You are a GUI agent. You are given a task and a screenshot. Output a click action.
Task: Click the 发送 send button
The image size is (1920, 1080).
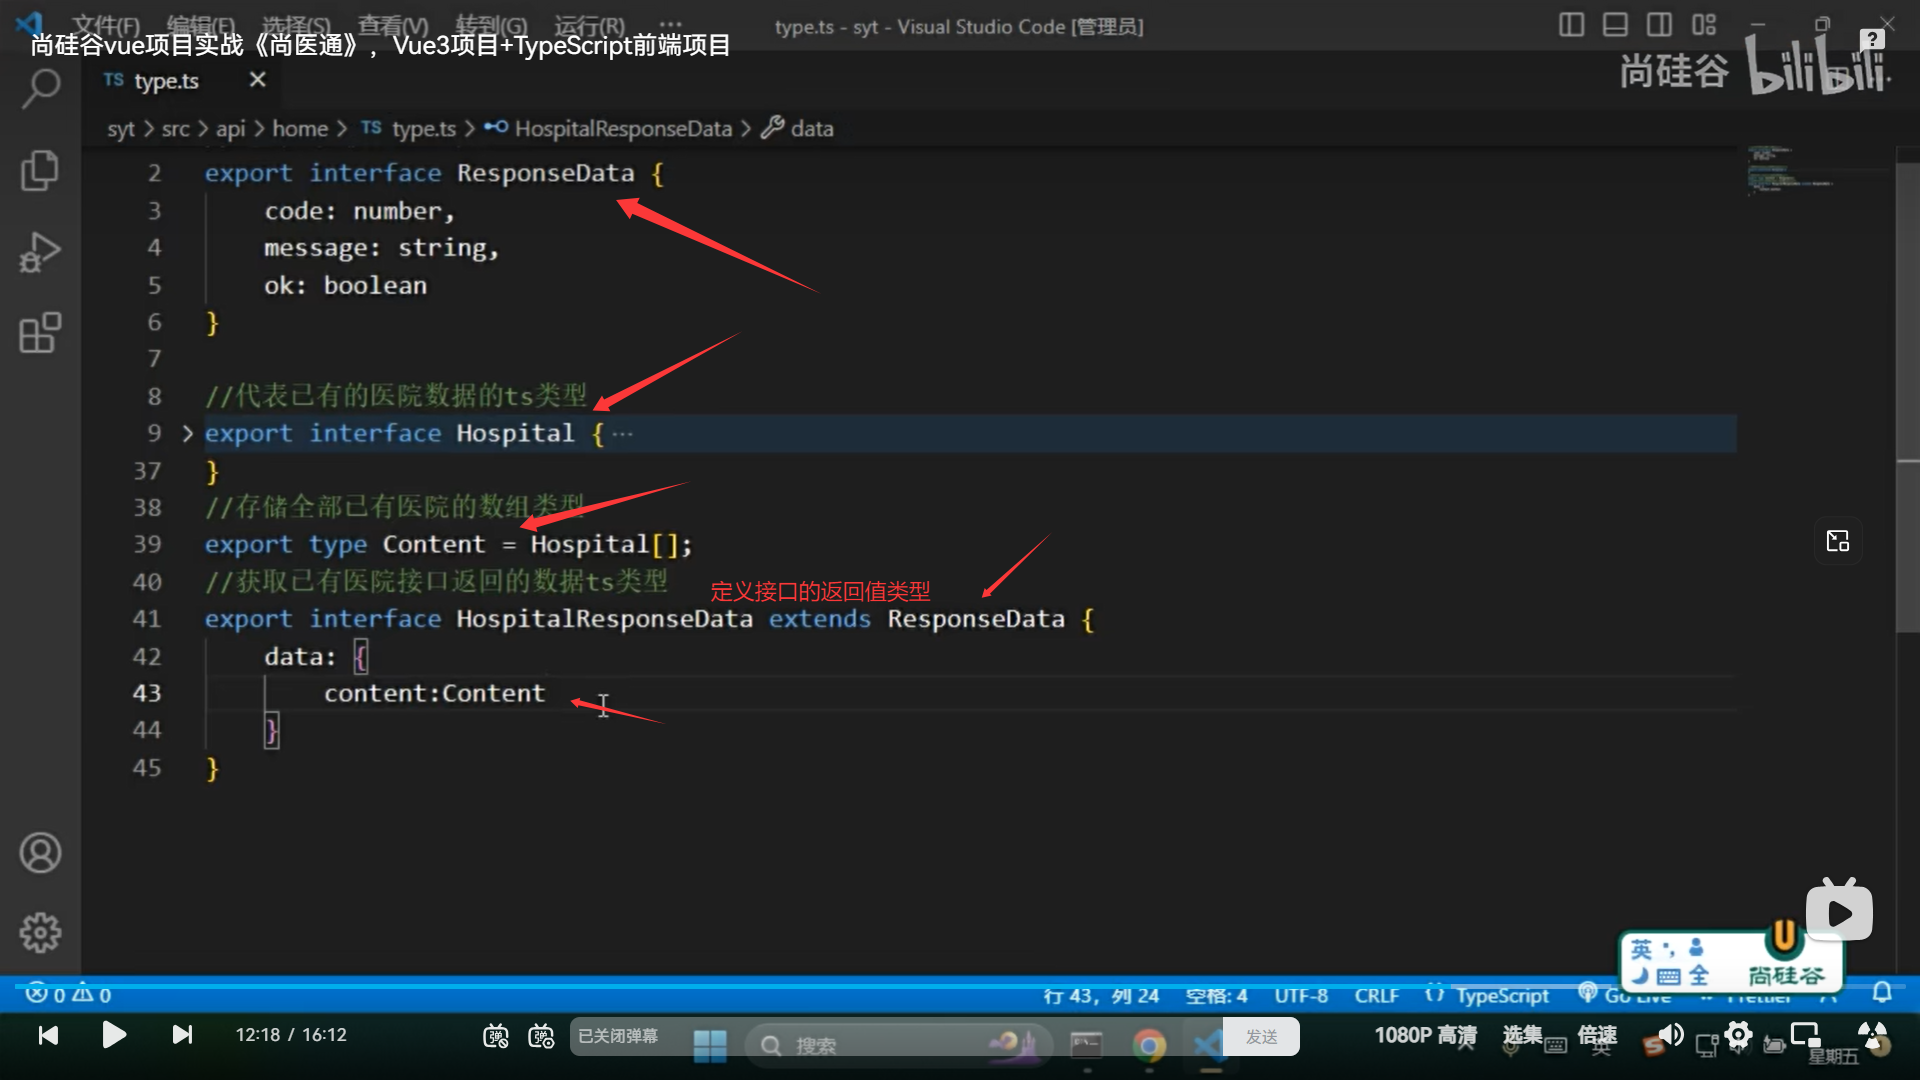point(1261,1037)
